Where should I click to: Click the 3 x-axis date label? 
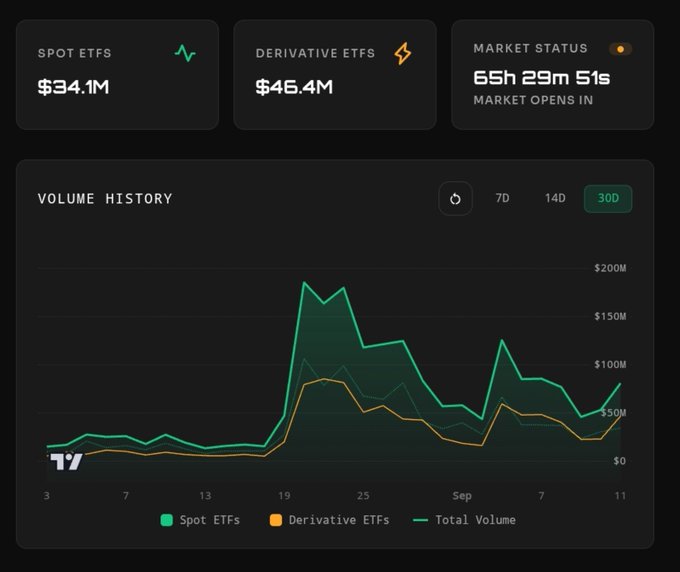(46, 495)
